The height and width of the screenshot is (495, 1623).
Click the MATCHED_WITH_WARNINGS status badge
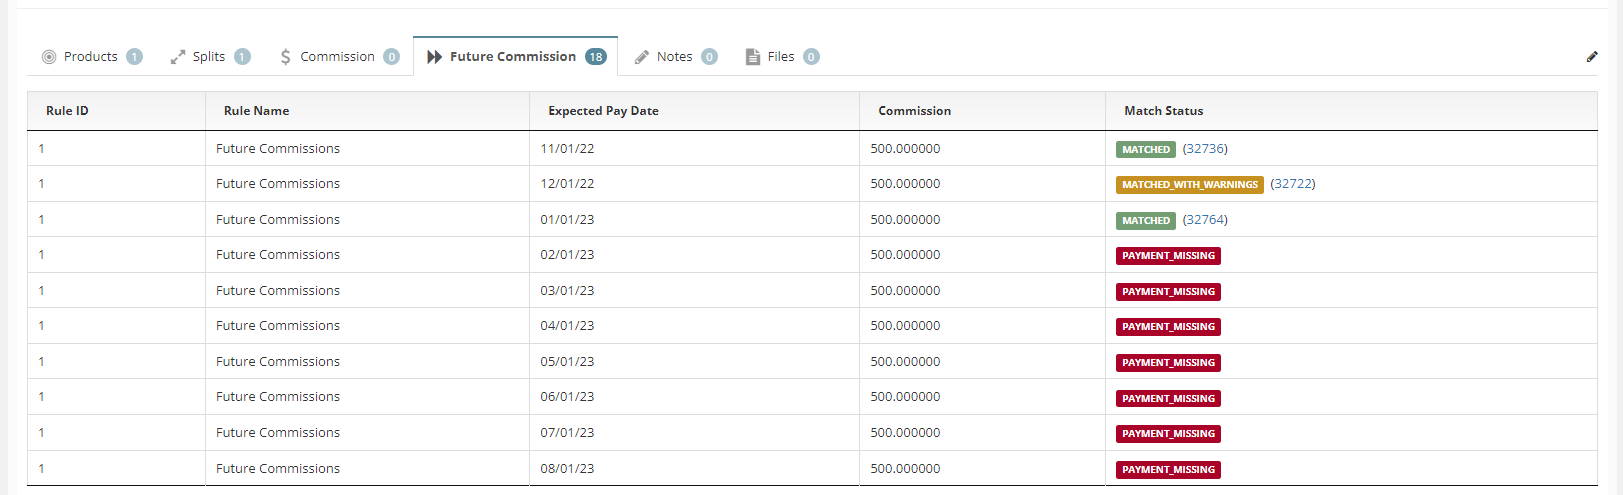pos(1190,185)
